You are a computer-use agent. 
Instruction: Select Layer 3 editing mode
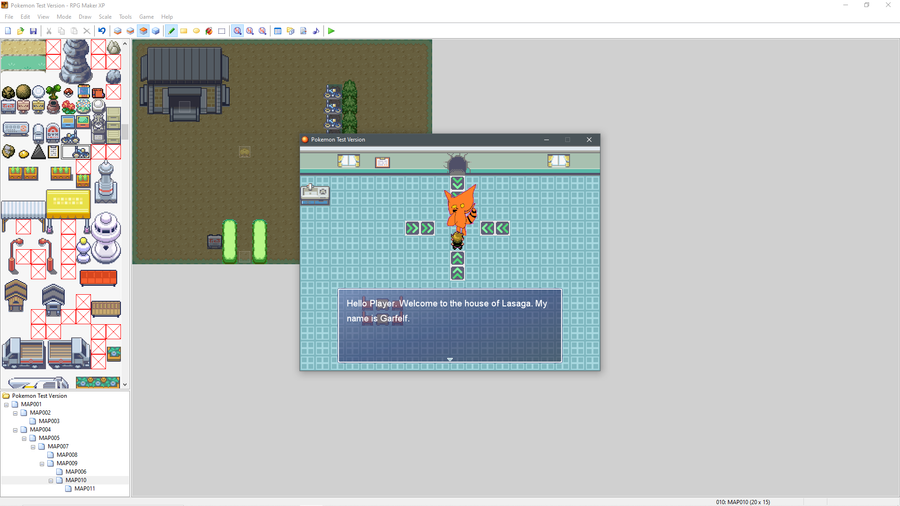pyautogui.click(x=143, y=31)
